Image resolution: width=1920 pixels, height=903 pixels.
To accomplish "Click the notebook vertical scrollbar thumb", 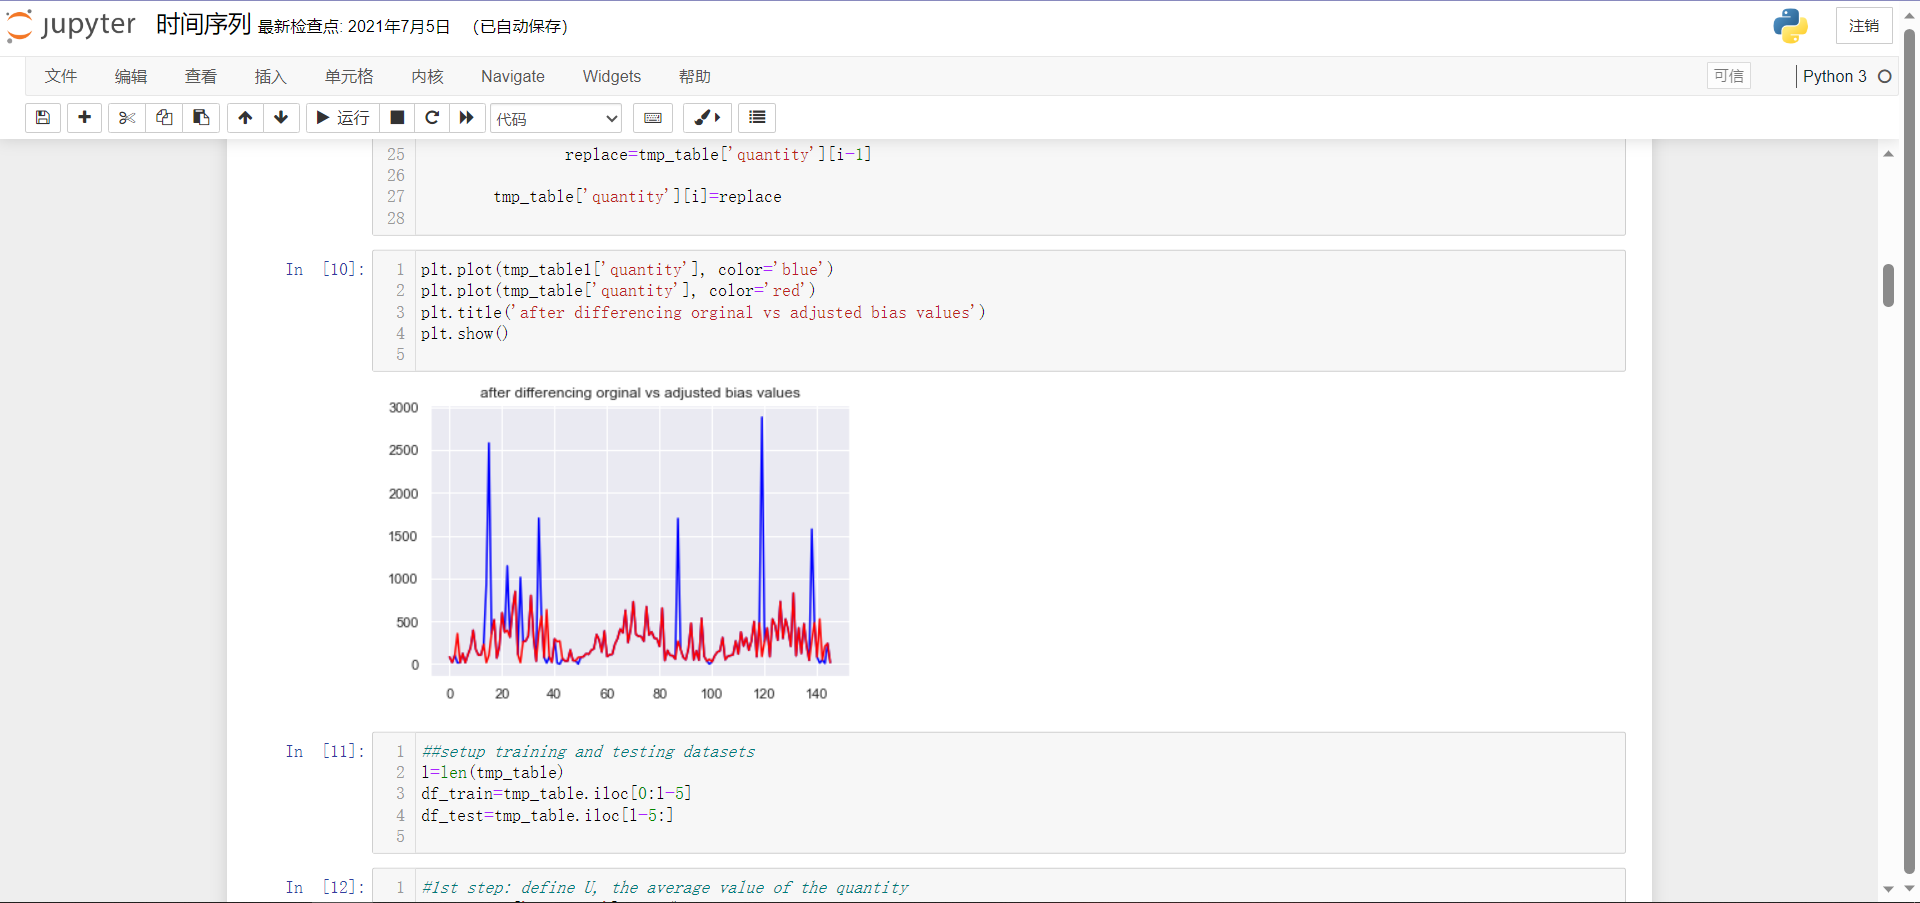I will pyautogui.click(x=1888, y=286).
